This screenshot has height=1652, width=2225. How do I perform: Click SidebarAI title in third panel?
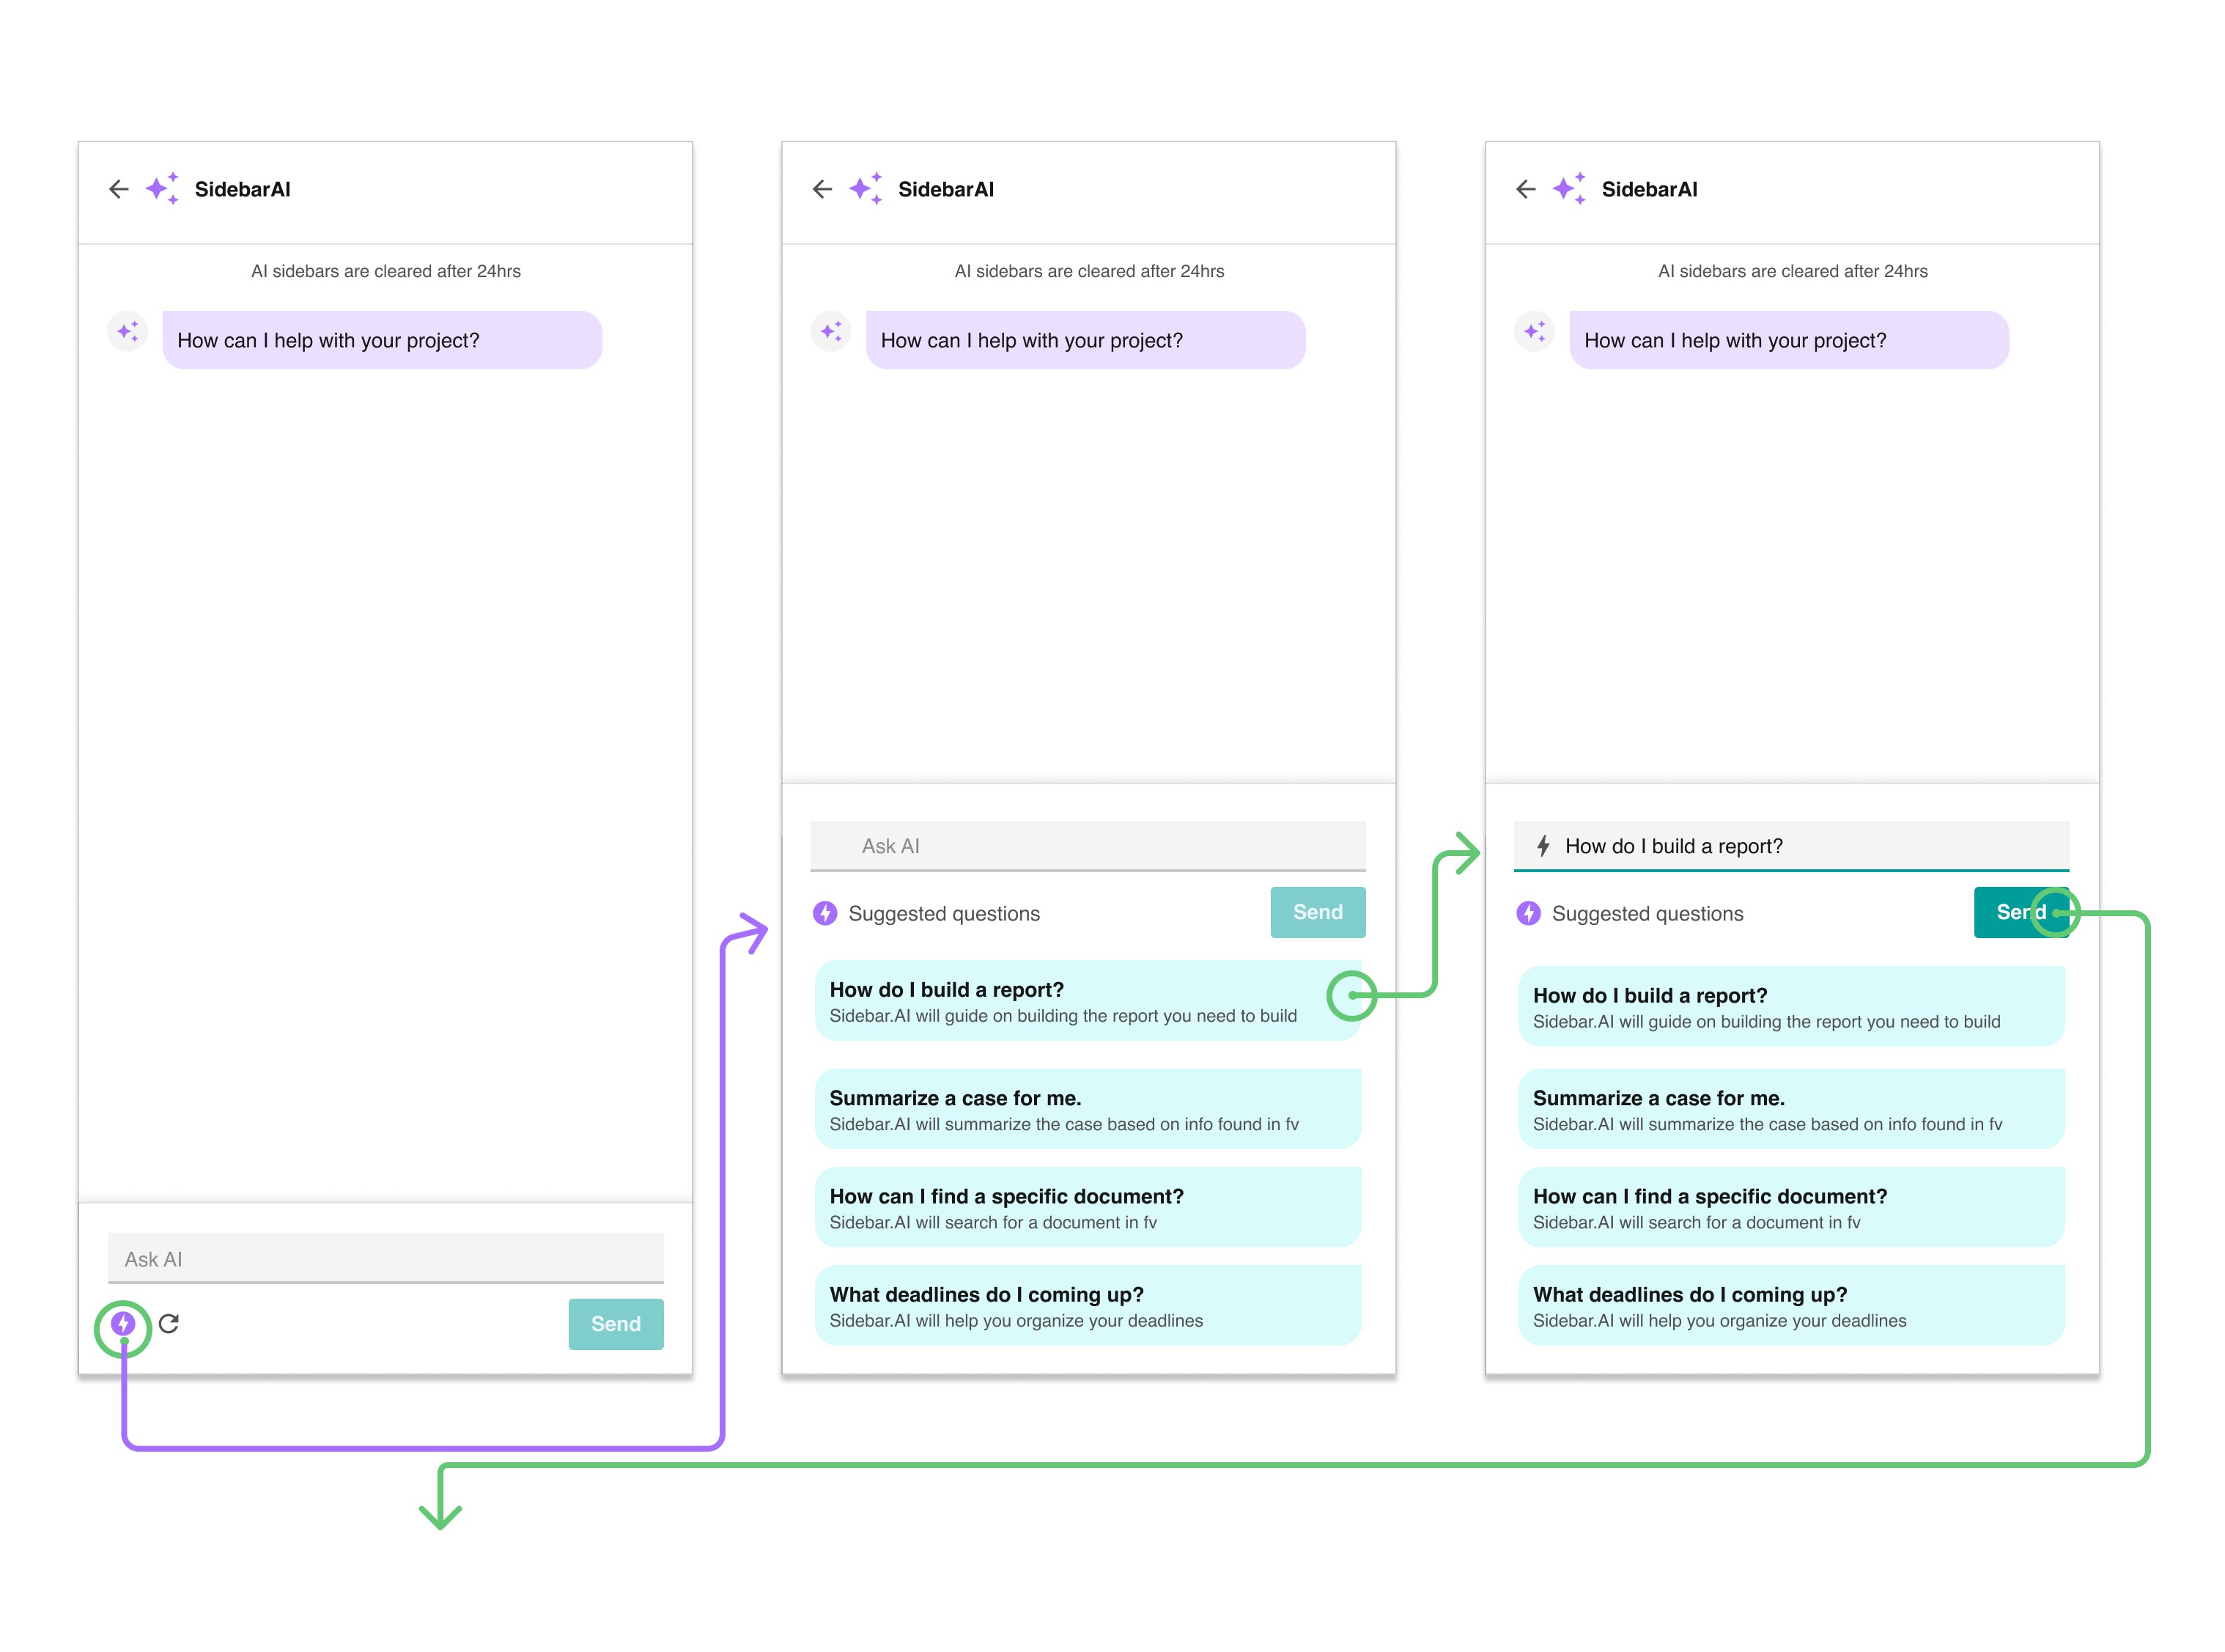1649,189
